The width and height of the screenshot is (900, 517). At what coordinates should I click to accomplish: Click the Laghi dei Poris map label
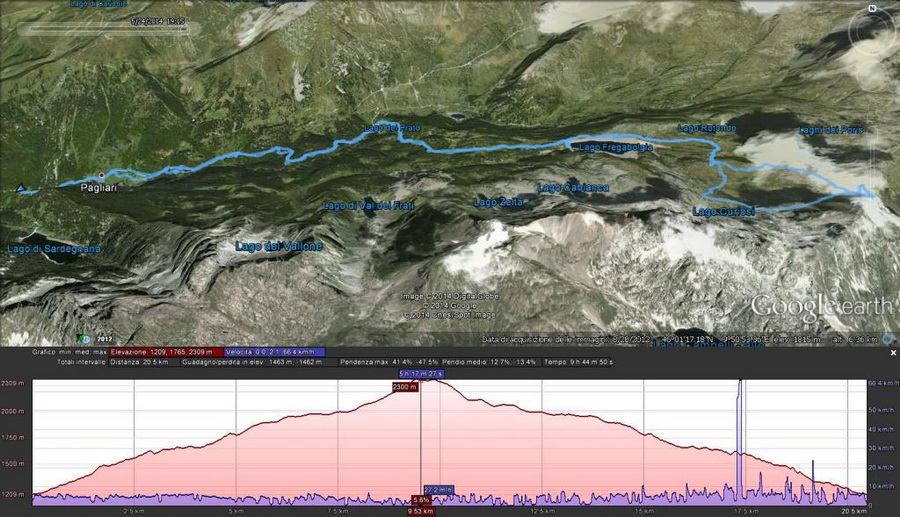[x=831, y=130]
